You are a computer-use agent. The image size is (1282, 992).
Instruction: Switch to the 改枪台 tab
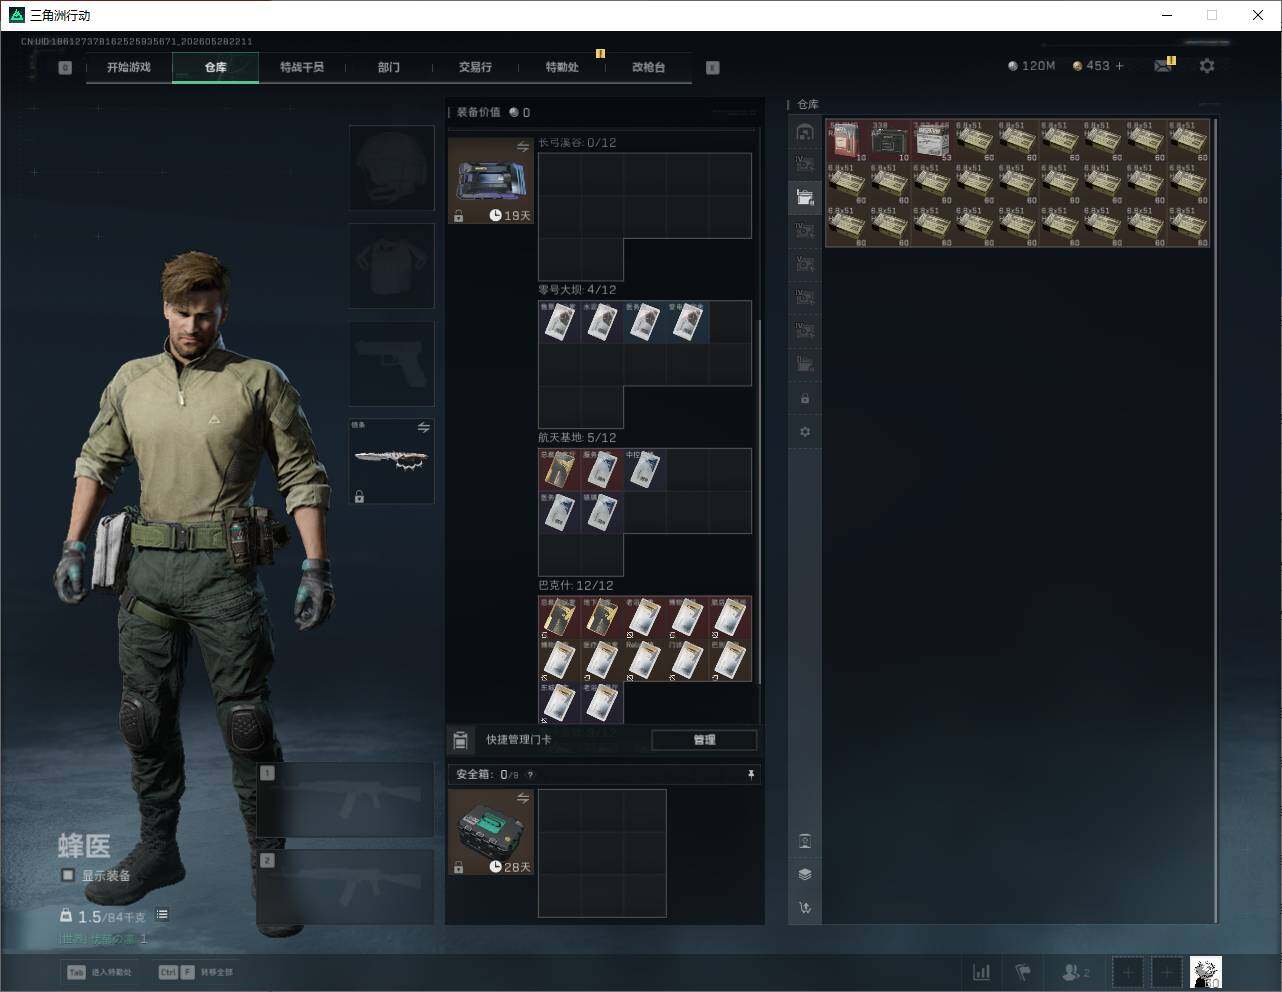click(648, 67)
